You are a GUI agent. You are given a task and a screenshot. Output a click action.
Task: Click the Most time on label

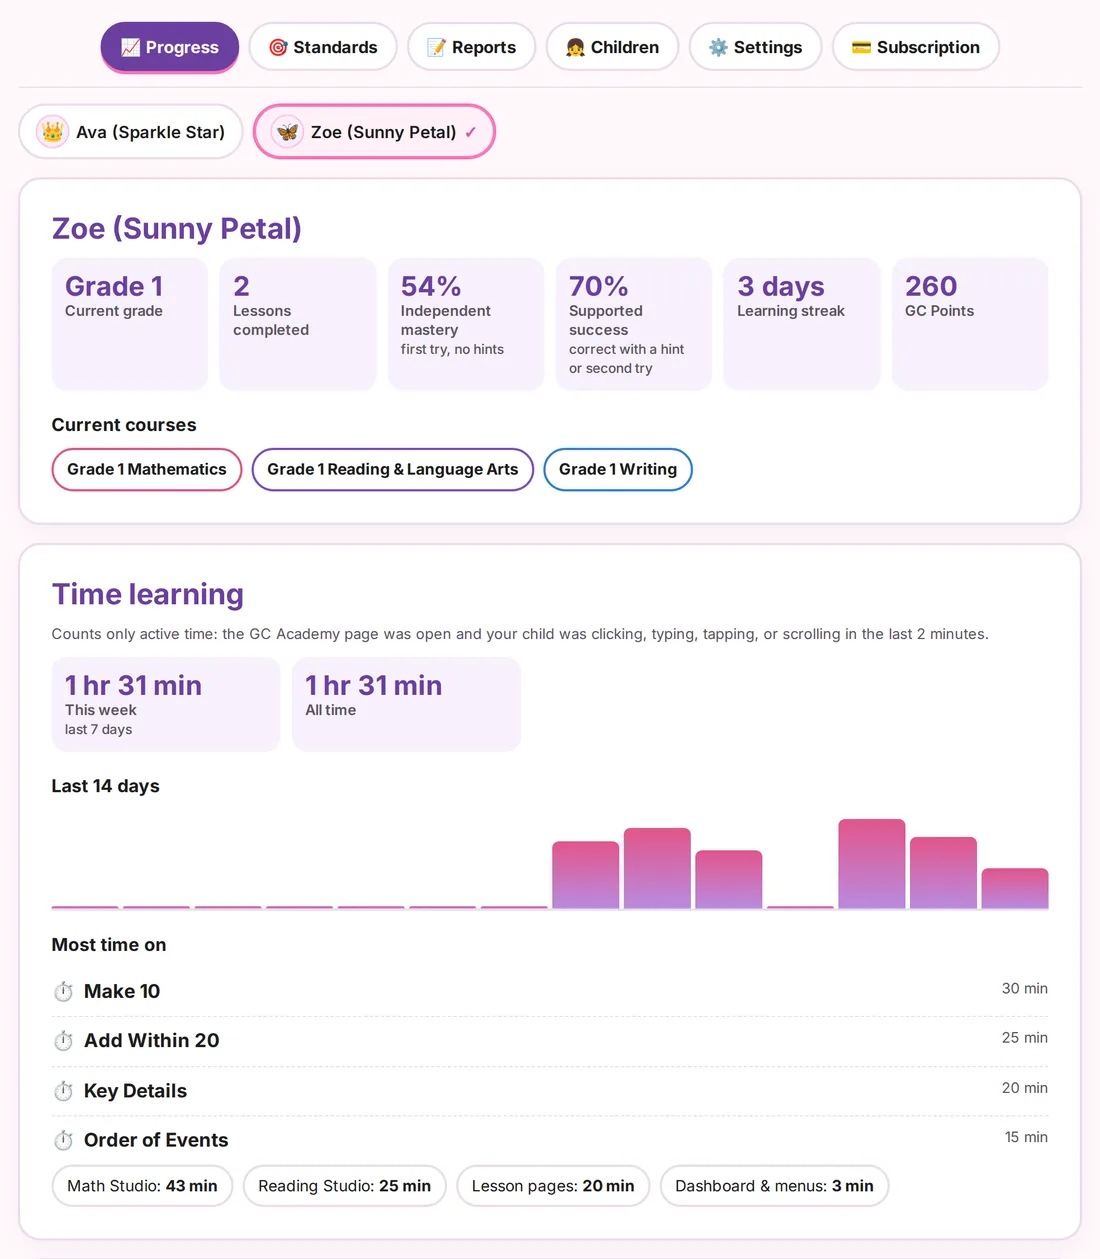click(x=109, y=945)
